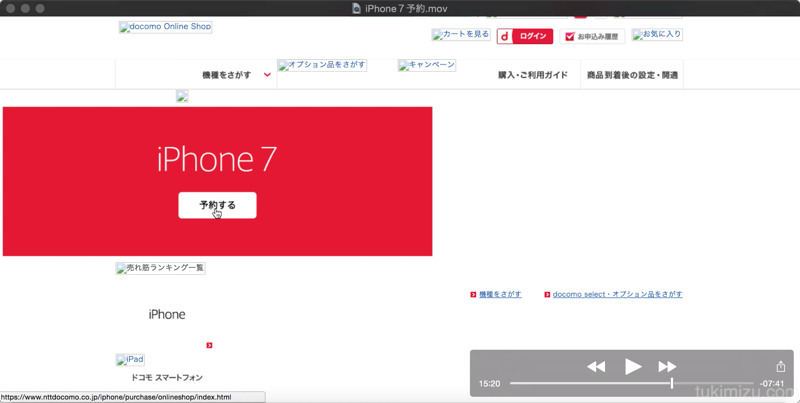Screen dimensions: 800x403
Task: Click the remaining time -07:41 label
Action: (771, 384)
